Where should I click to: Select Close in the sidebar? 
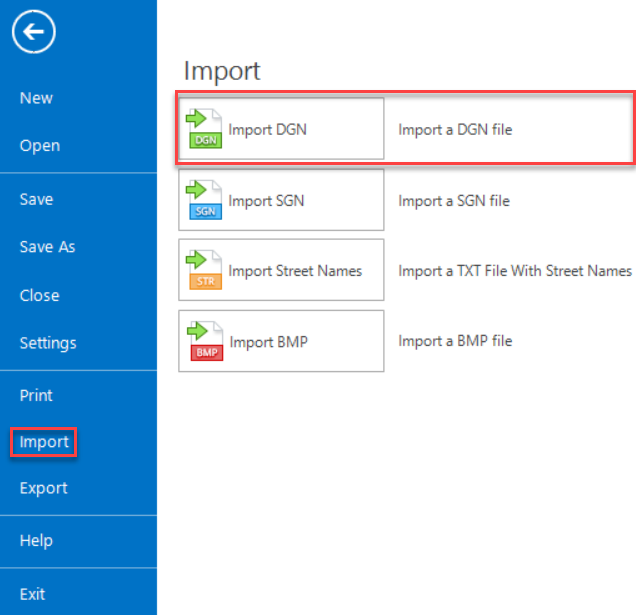coord(39,296)
